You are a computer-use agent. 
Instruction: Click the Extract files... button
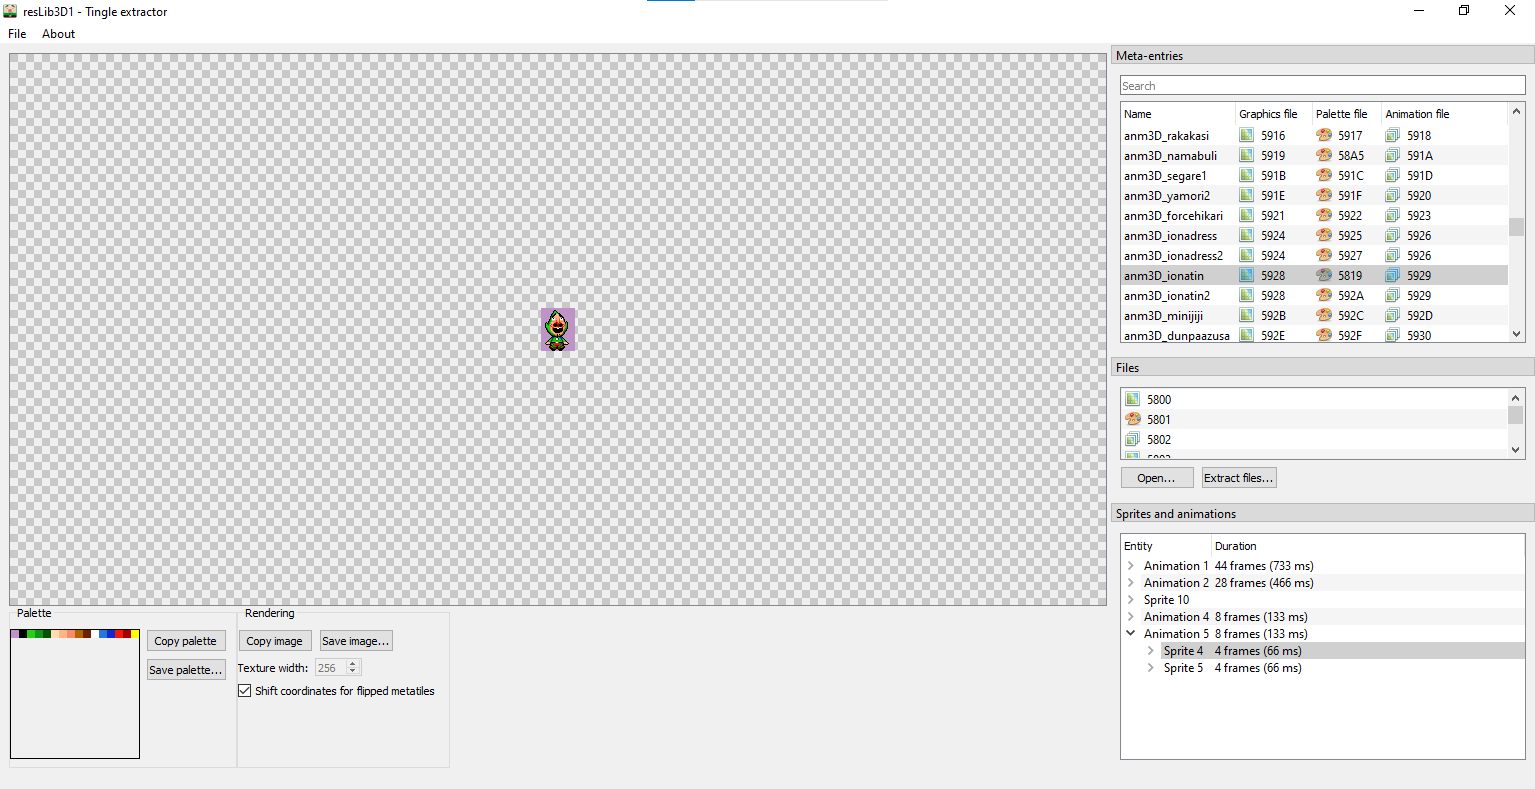tap(1239, 478)
